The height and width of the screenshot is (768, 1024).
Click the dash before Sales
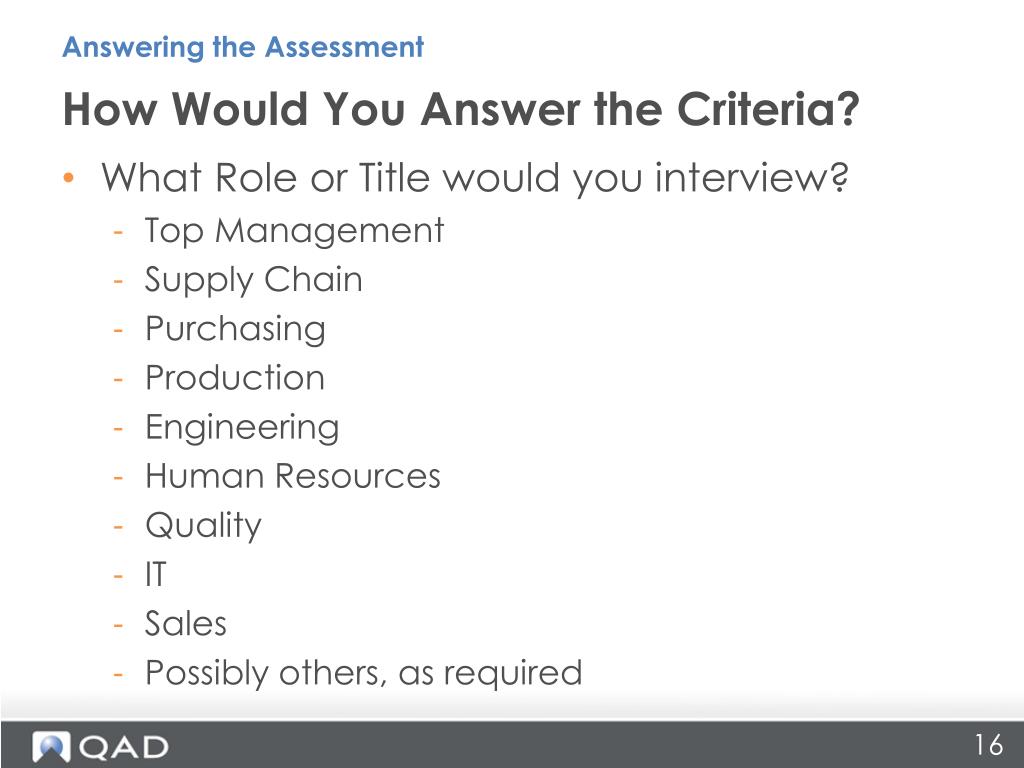coord(118,625)
